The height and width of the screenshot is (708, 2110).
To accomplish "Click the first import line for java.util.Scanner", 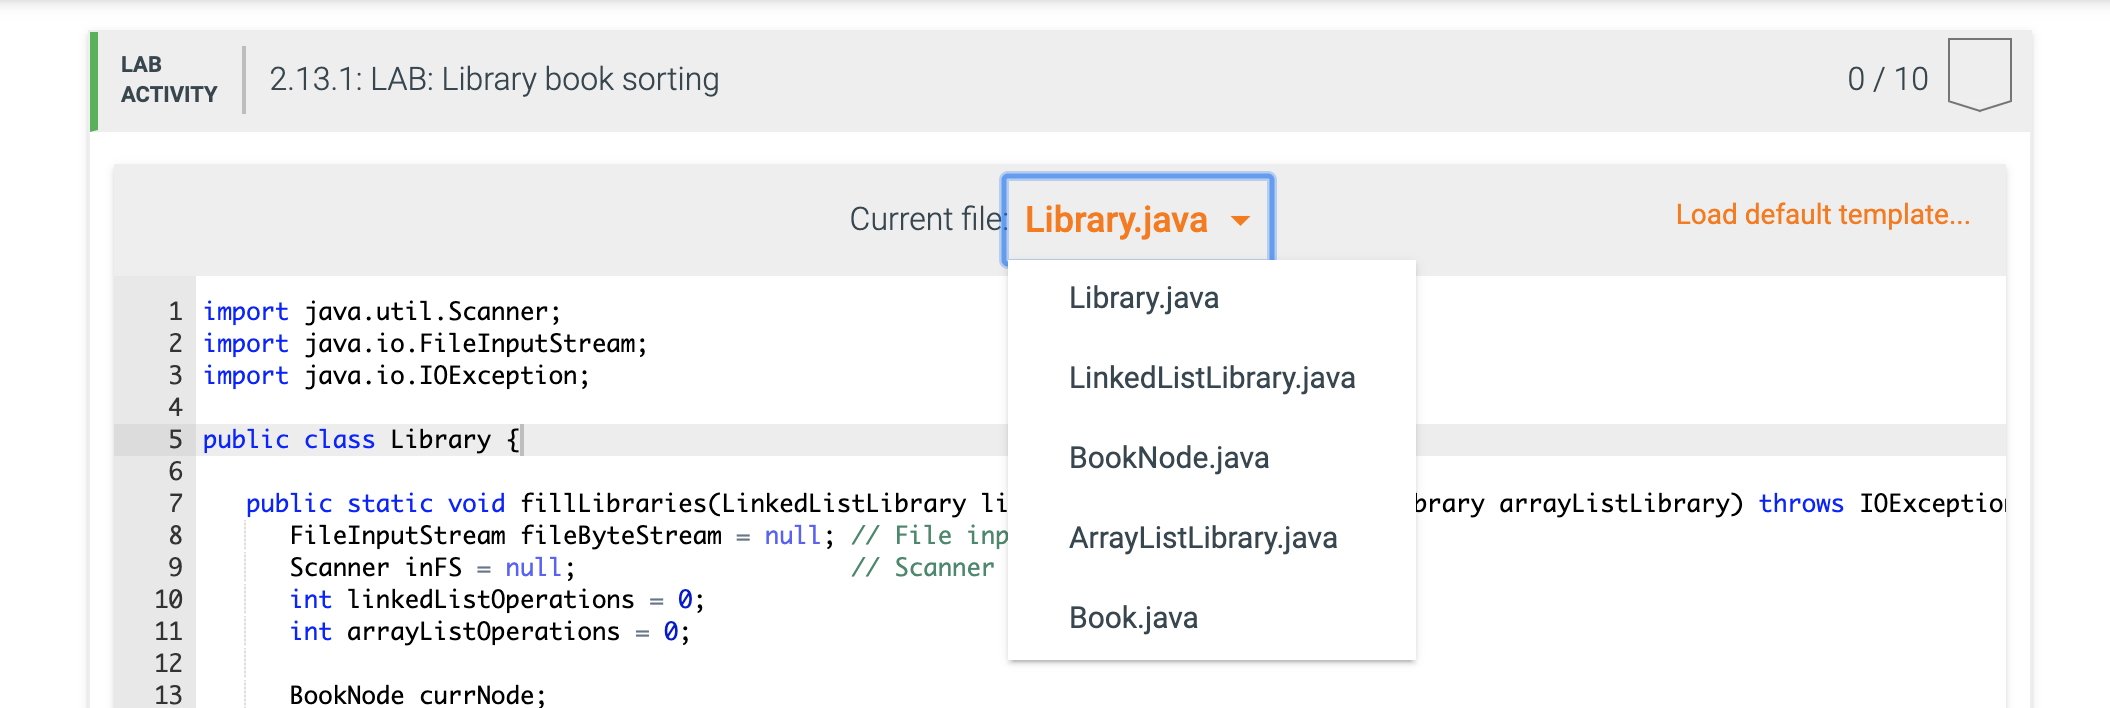I will (x=381, y=312).
